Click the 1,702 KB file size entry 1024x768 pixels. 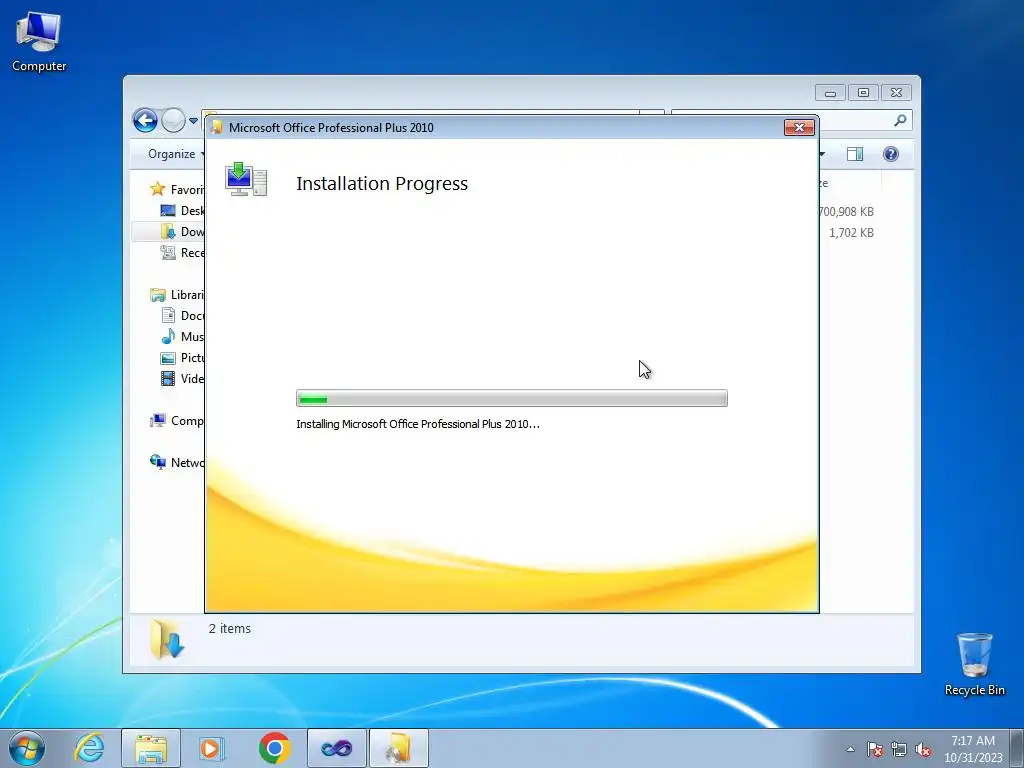(851, 232)
